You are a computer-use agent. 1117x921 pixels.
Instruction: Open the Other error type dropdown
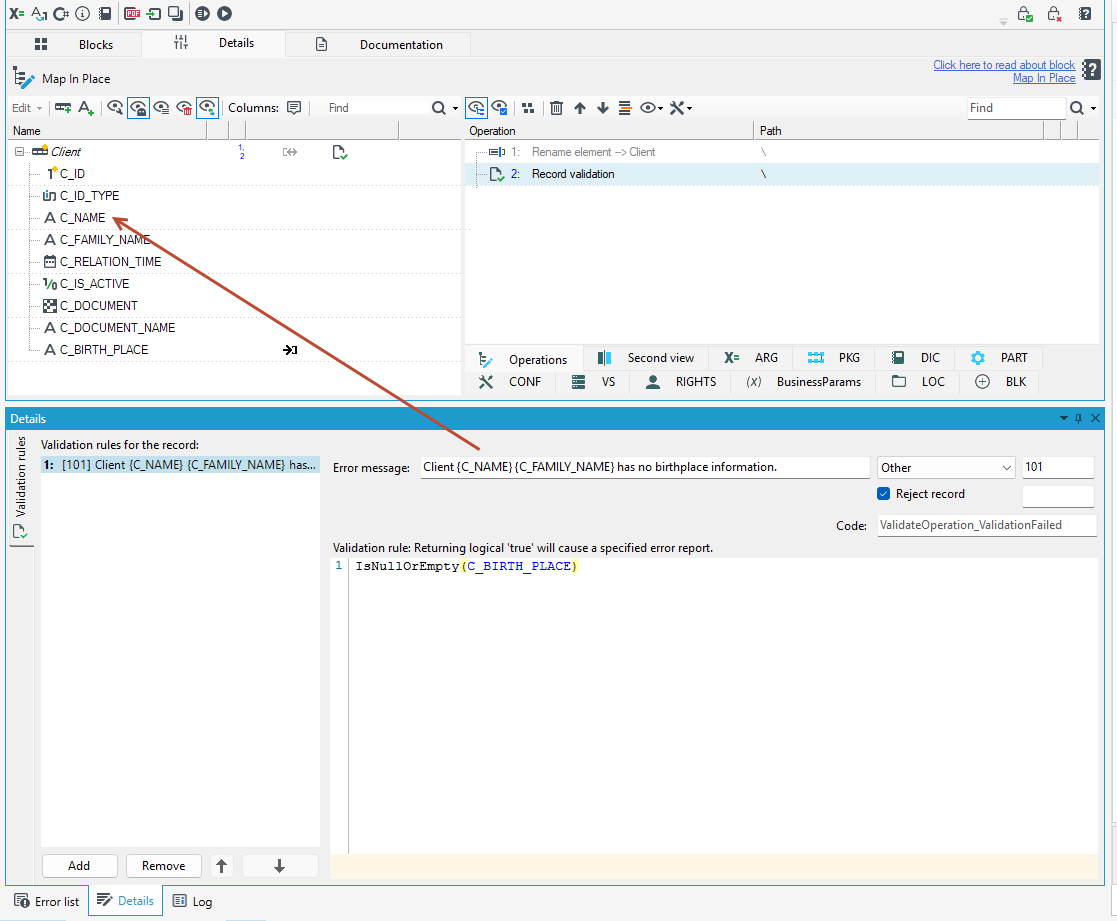[946, 467]
